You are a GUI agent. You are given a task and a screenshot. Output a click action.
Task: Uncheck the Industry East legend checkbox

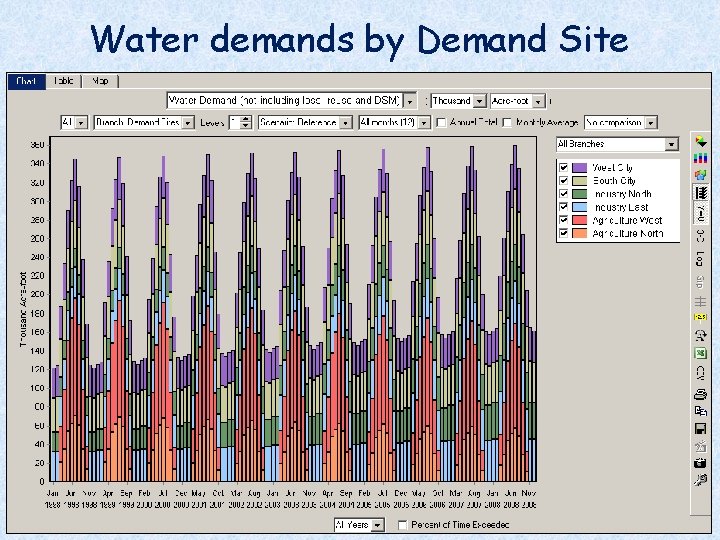(563, 207)
